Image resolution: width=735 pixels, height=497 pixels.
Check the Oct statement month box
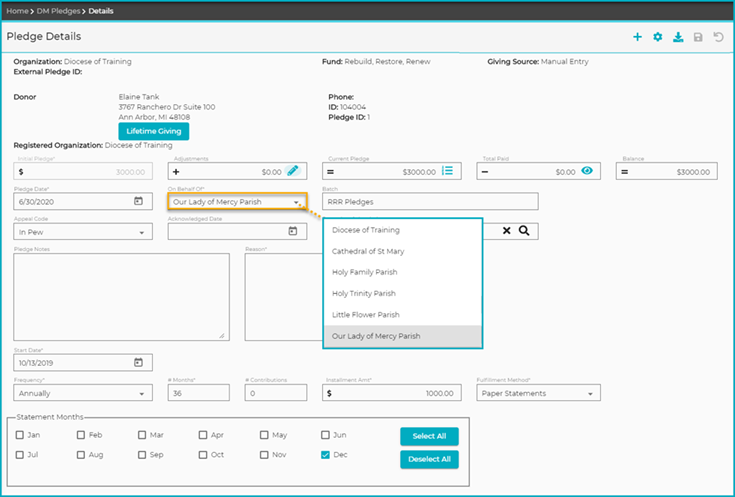pyautogui.click(x=202, y=455)
